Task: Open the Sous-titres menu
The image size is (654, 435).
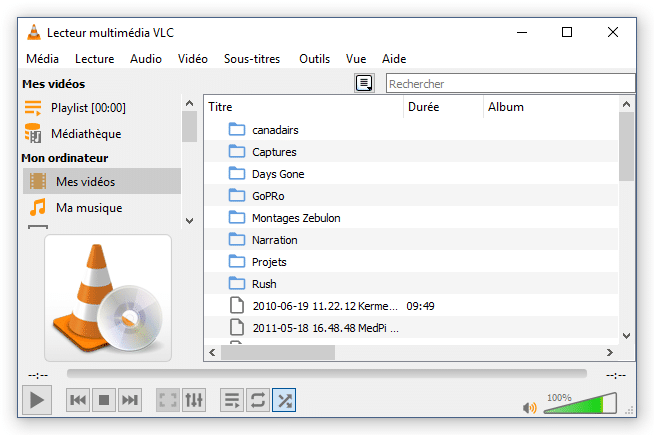Action: [x=252, y=59]
